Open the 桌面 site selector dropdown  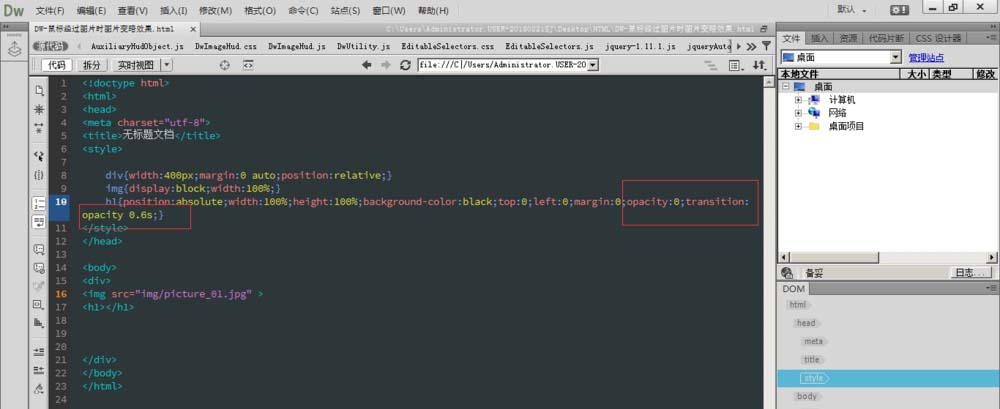895,58
